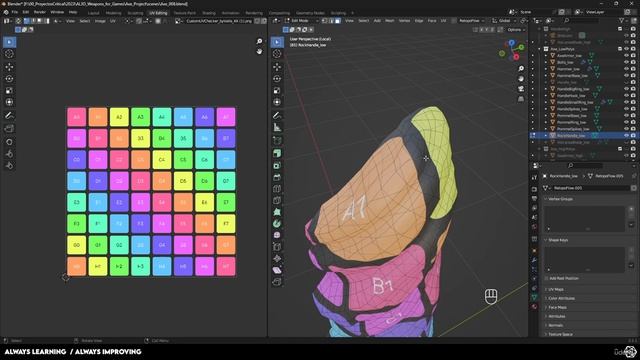Click the blue Z axis on navigation gizmo

click(x=511, y=42)
